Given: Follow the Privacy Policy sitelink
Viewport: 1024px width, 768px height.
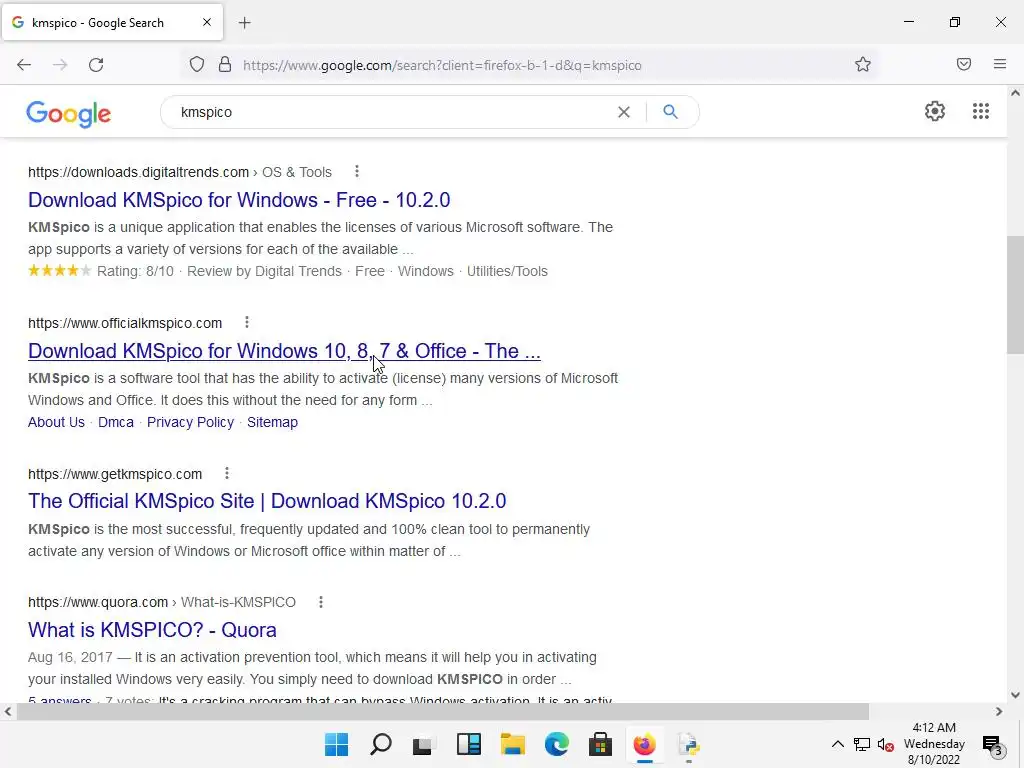Looking at the screenshot, I should pyautogui.click(x=190, y=422).
